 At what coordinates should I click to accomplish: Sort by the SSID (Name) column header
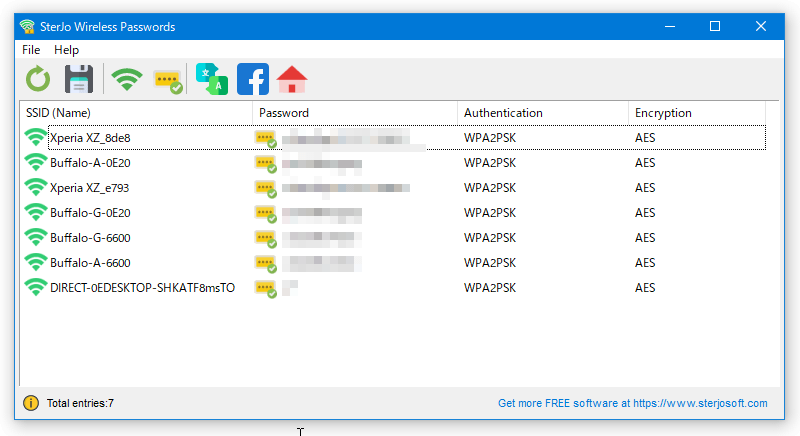[x=136, y=113]
